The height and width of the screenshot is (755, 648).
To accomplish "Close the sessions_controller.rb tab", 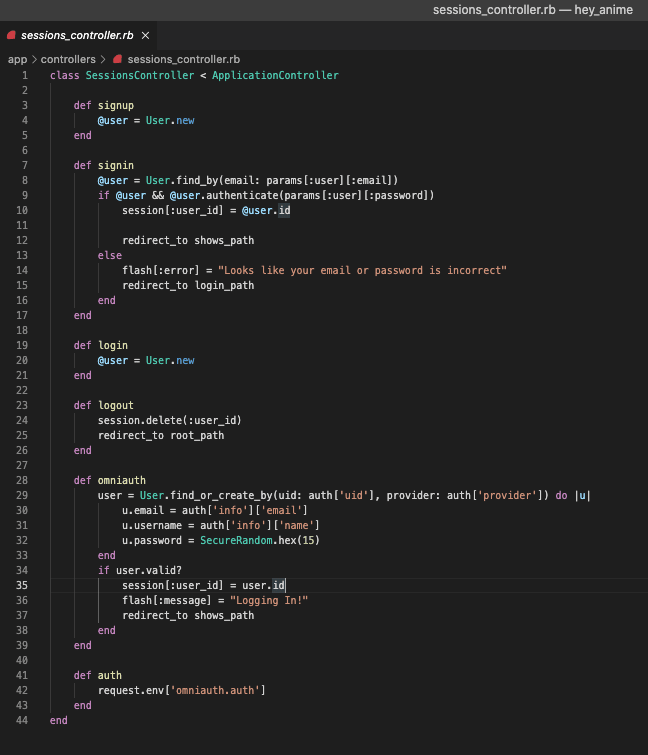I will (x=145, y=36).
